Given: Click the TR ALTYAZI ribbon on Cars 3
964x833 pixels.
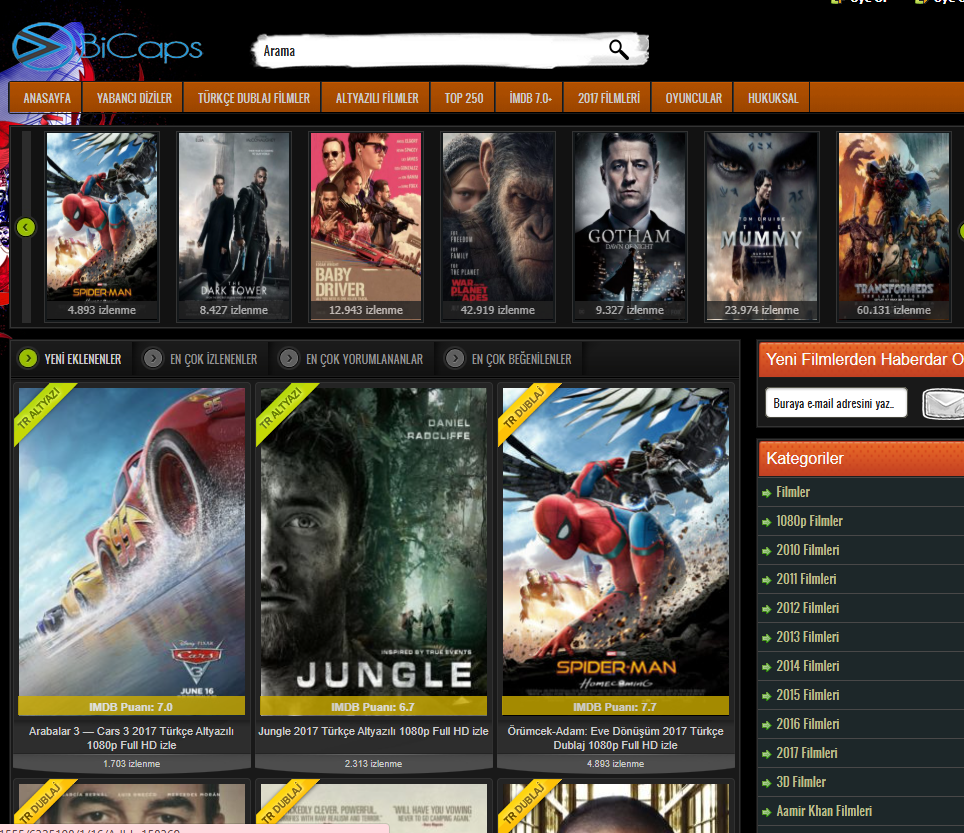Looking at the screenshot, I should coord(39,408).
